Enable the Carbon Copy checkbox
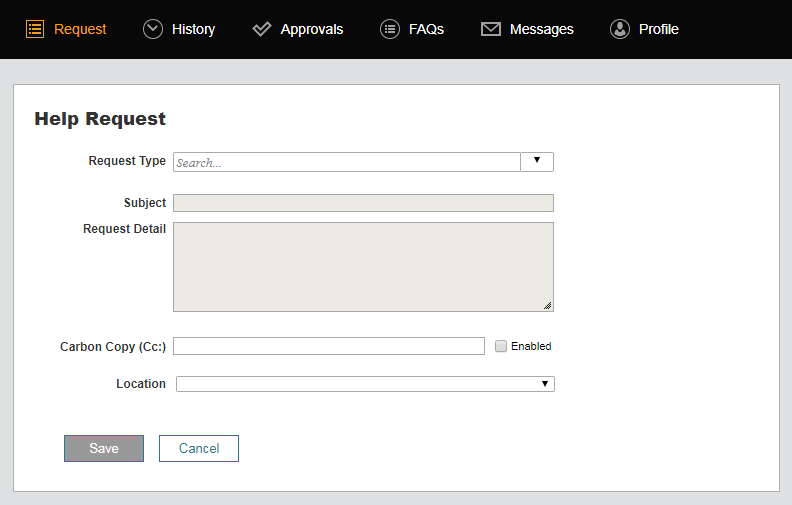792x505 pixels. pyautogui.click(x=501, y=346)
